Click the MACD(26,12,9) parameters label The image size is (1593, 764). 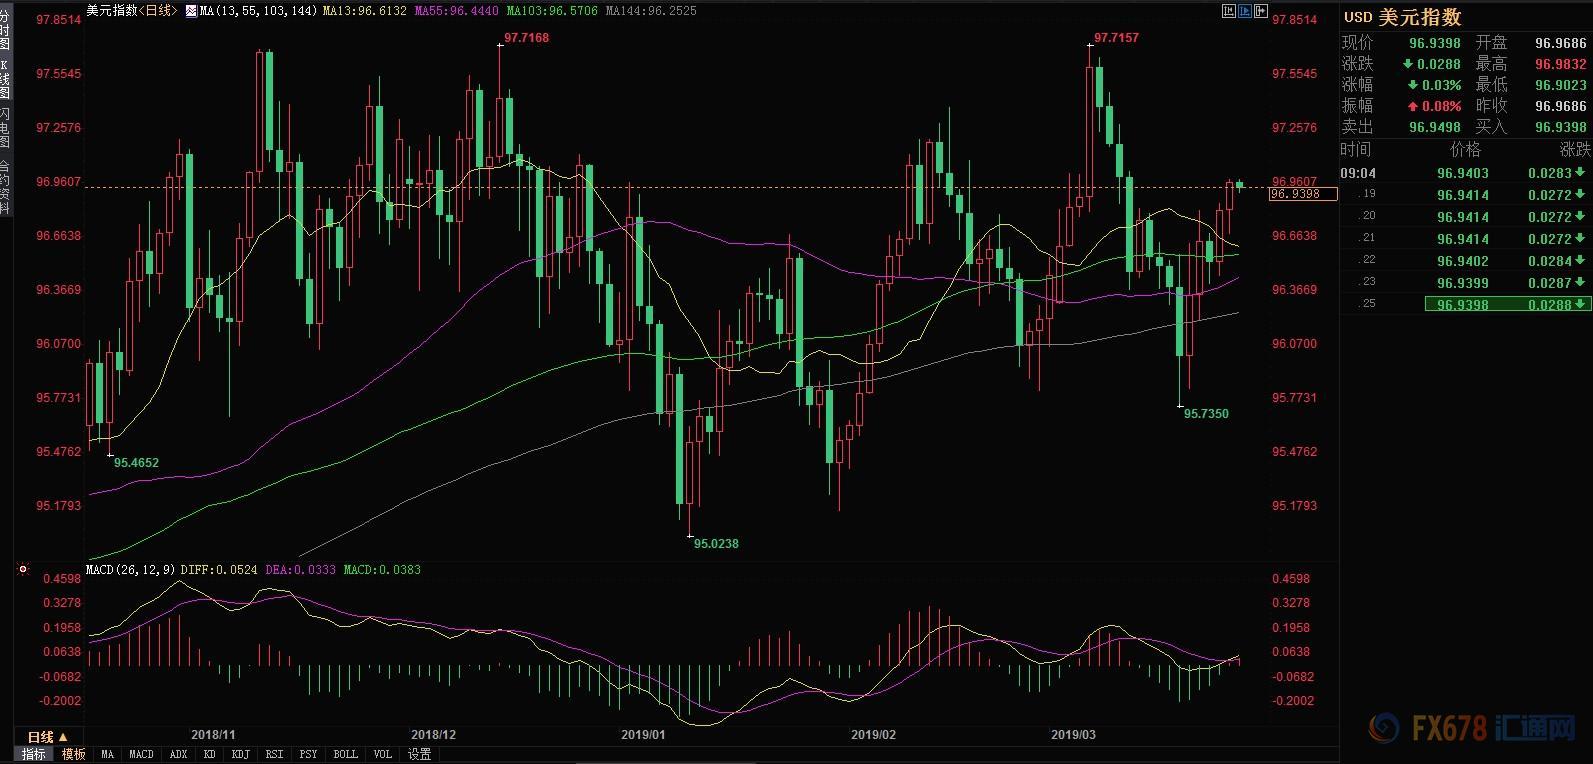130,570
